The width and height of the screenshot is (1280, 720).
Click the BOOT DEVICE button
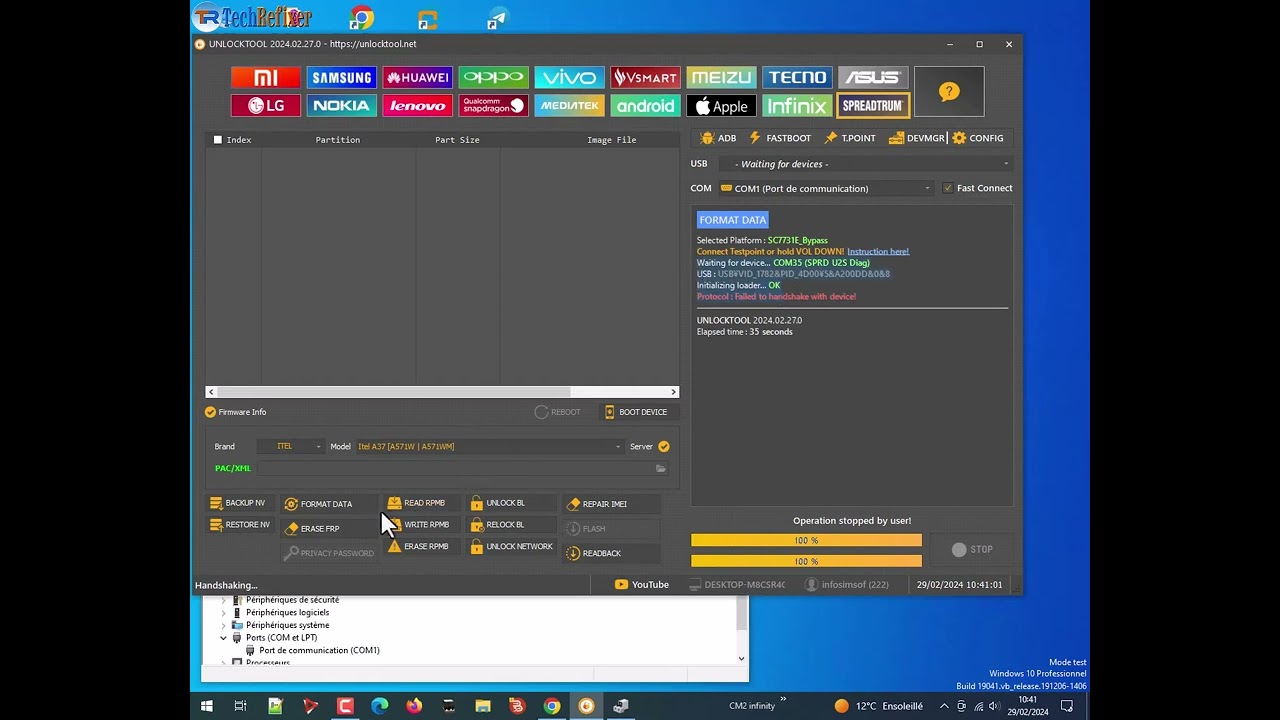click(x=636, y=412)
